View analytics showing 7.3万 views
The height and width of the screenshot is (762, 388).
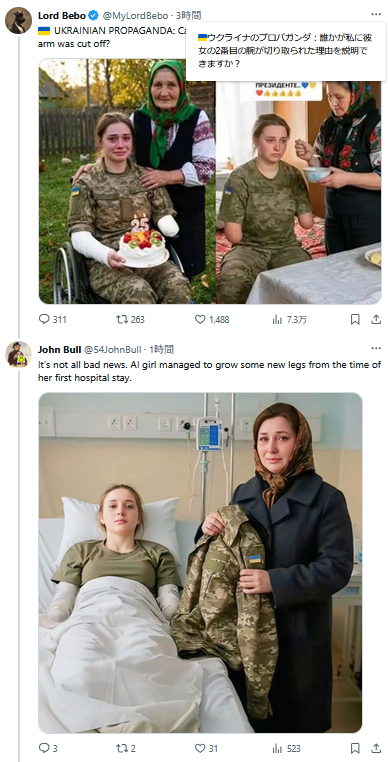click(289, 319)
